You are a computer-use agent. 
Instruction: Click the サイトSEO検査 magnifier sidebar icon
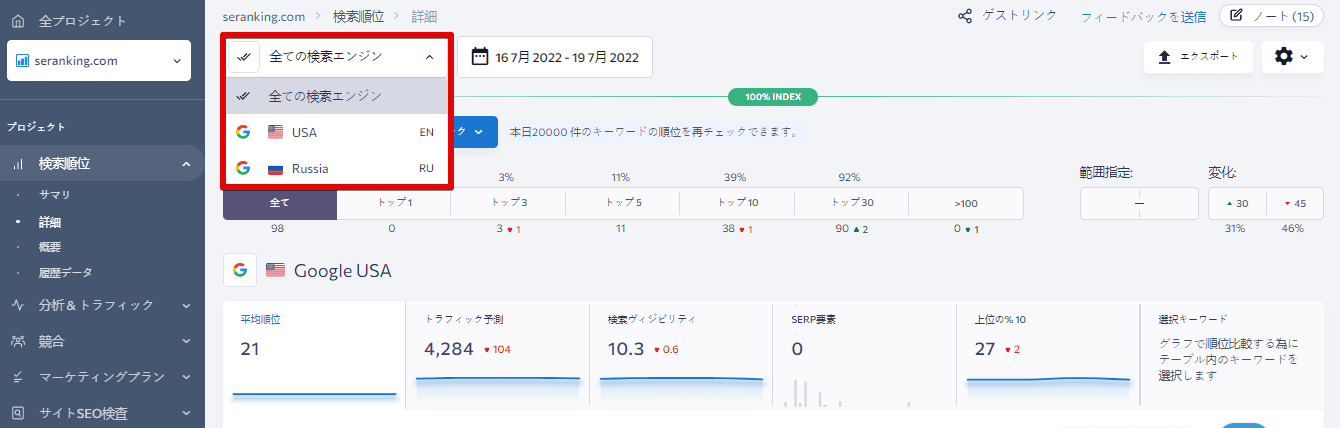pos(17,413)
